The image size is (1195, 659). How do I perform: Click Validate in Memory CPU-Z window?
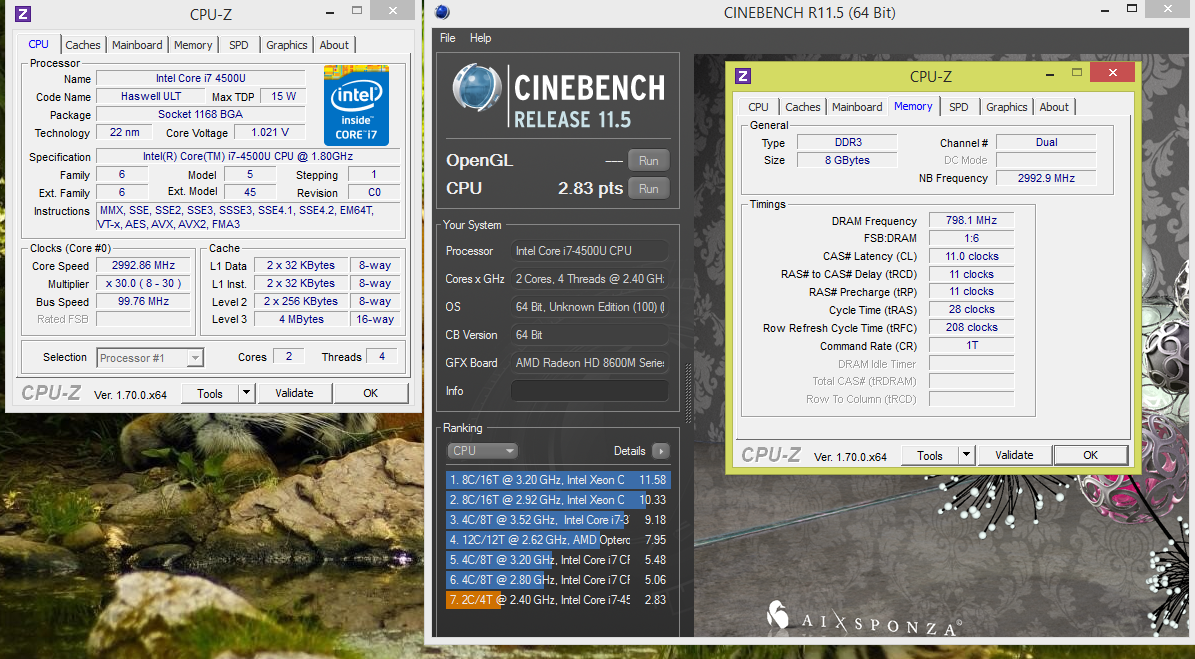[1014, 456]
